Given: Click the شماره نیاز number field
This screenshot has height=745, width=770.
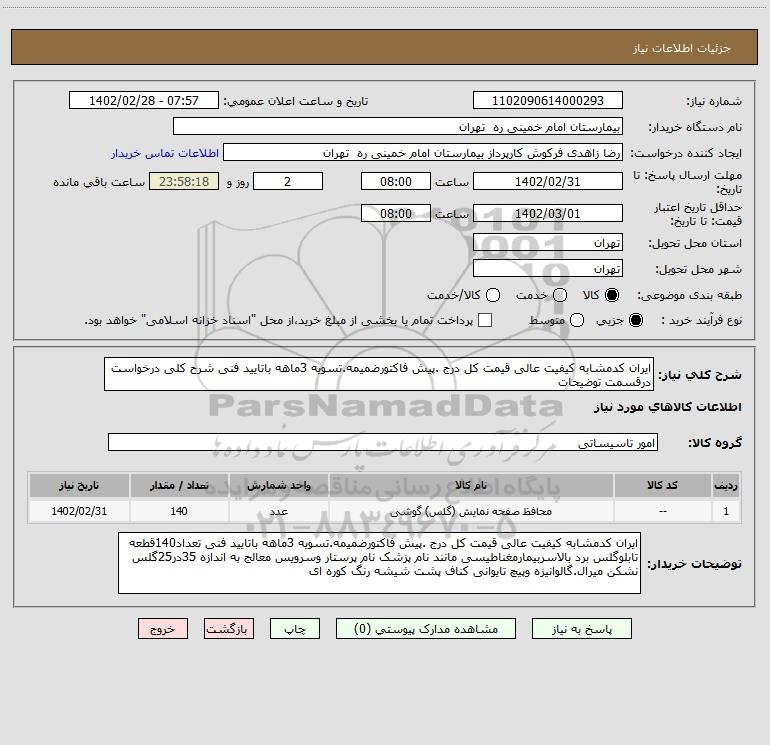Looking at the screenshot, I should [548, 101].
